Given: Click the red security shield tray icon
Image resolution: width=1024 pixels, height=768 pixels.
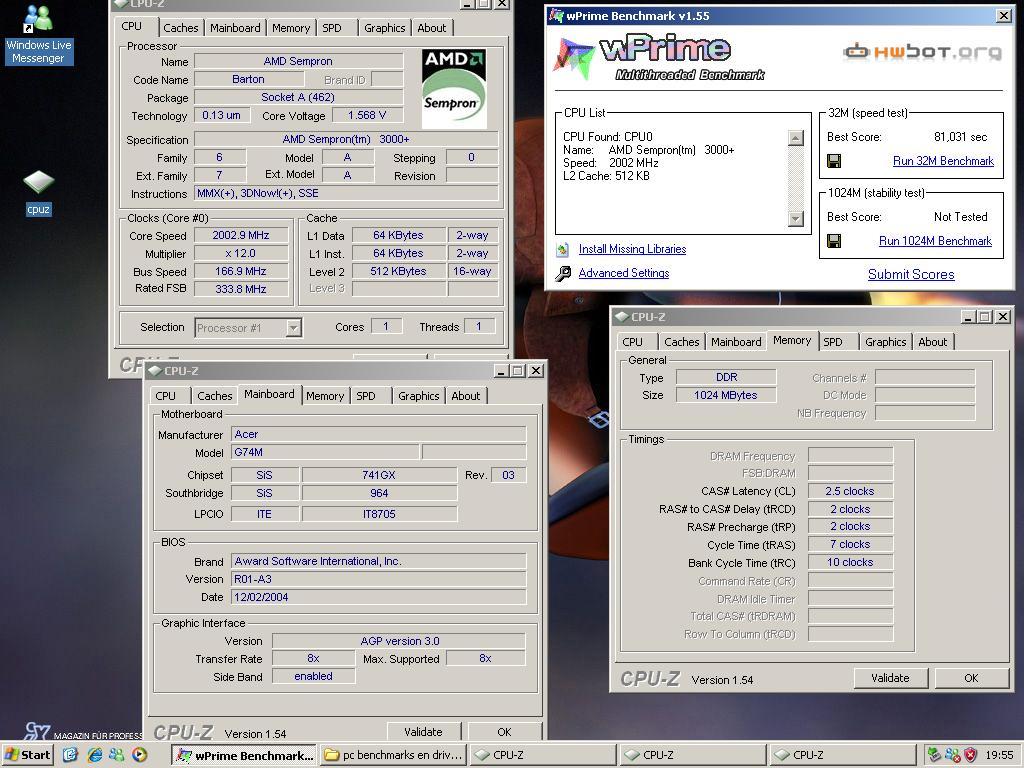Looking at the screenshot, I should (x=970, y=755).
